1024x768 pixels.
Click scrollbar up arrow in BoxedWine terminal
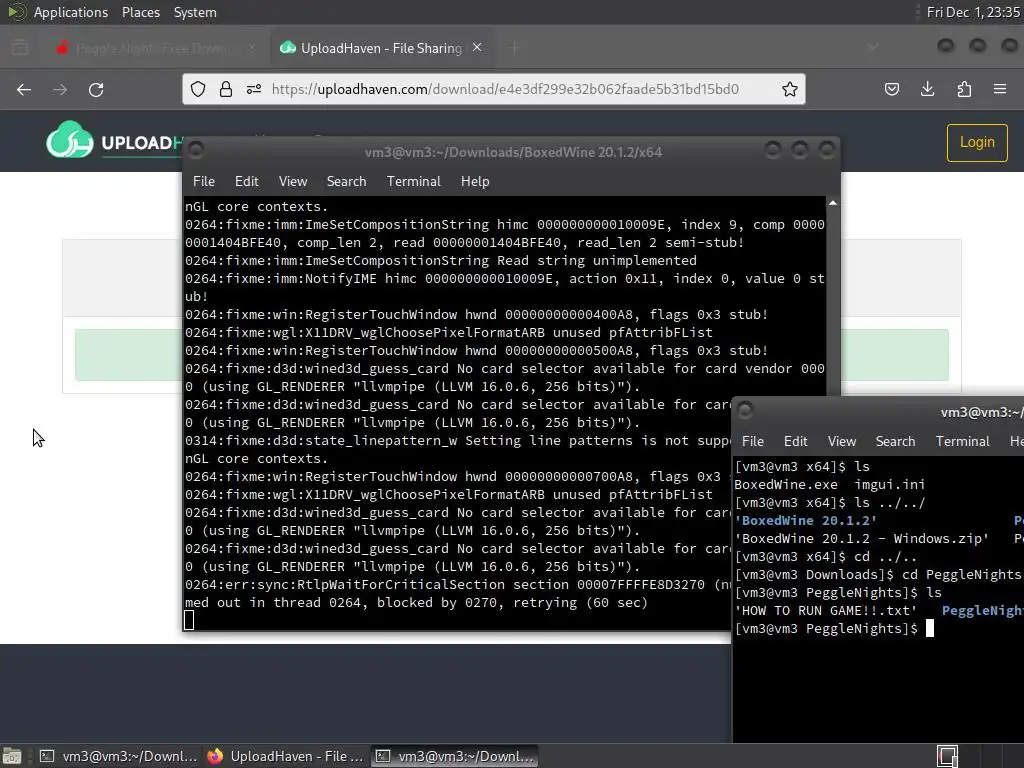pyautogui.click(x=833, y=203)
